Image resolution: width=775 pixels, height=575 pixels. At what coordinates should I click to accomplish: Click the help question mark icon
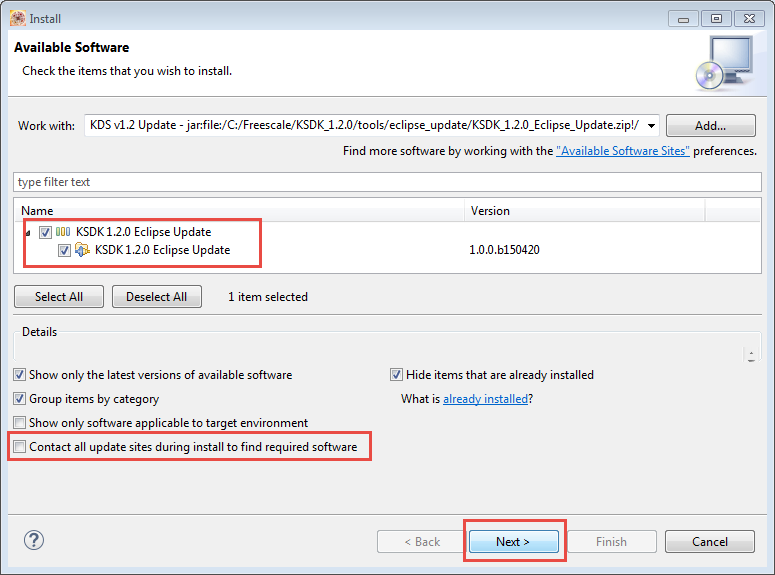point(33,540)
